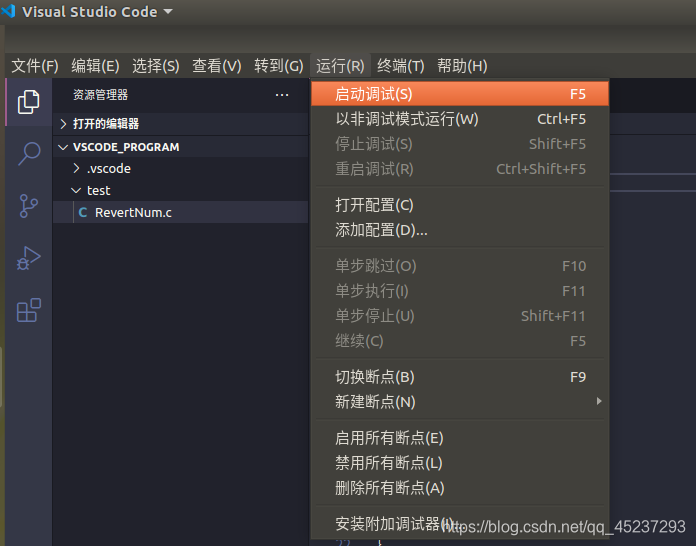Screen dimensions: 696x546
Task: Open the Run and Debug view
Action: point(28,258)
